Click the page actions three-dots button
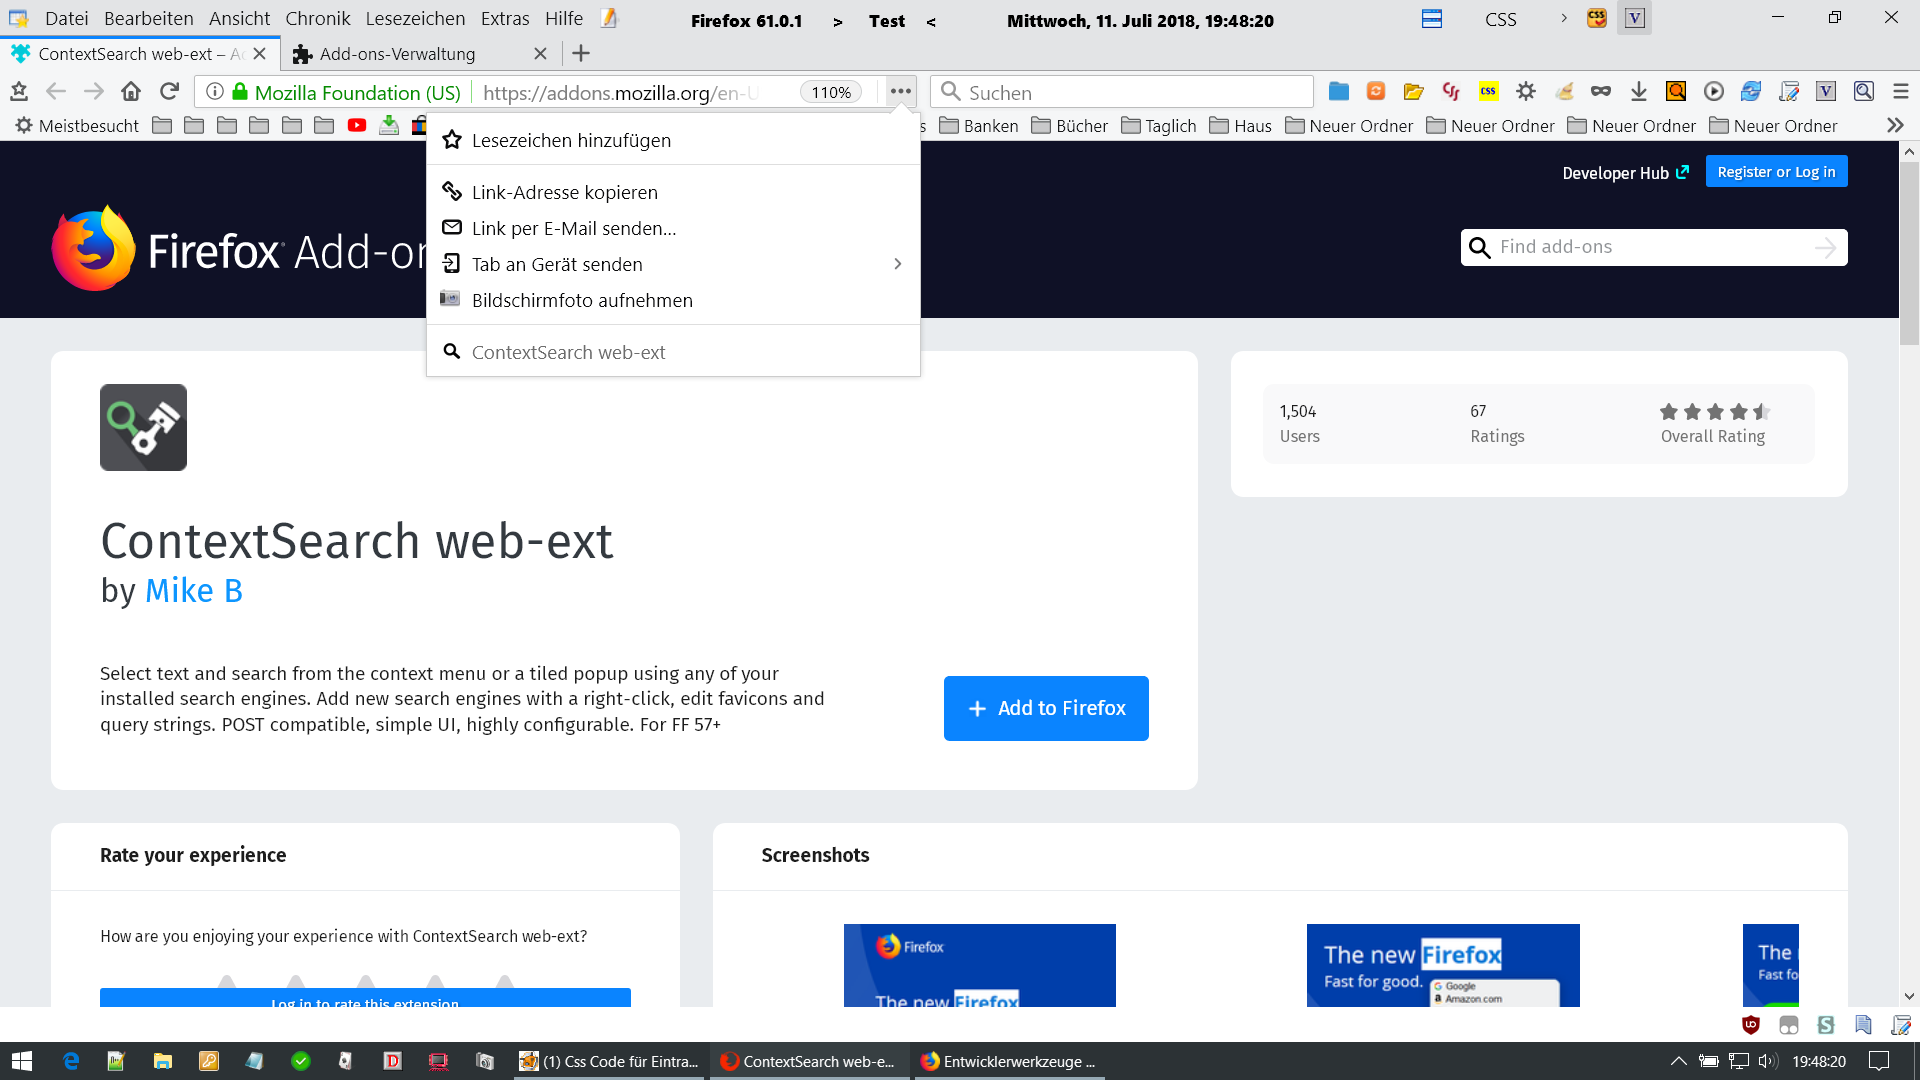 [900, 92]
